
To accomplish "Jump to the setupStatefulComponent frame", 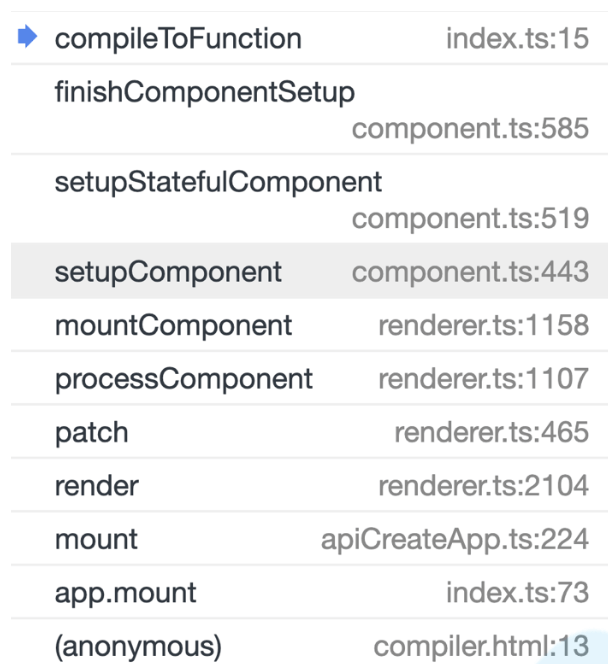I will tap(218, 183).
